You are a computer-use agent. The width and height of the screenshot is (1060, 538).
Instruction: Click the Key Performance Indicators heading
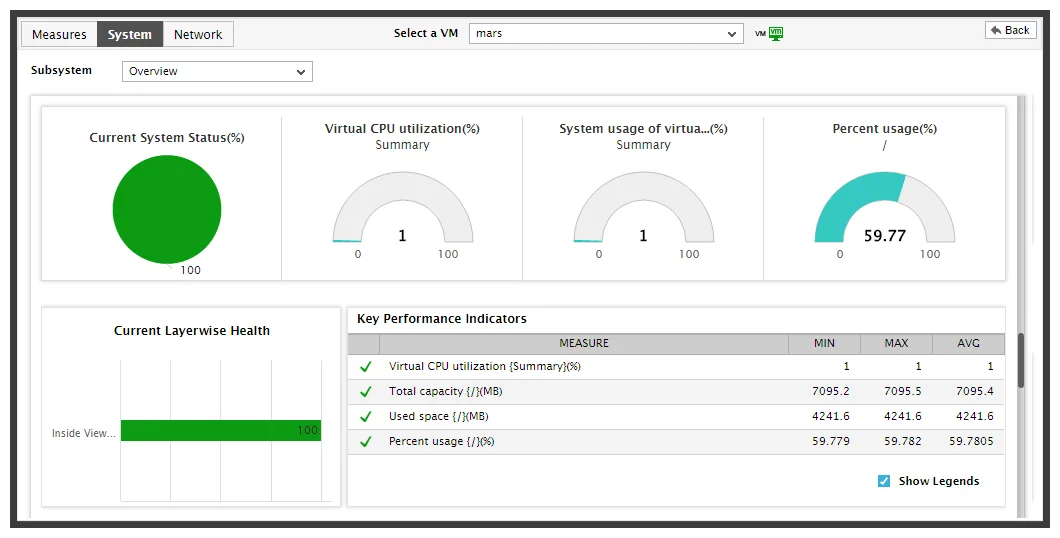click(x=441, y=319)
